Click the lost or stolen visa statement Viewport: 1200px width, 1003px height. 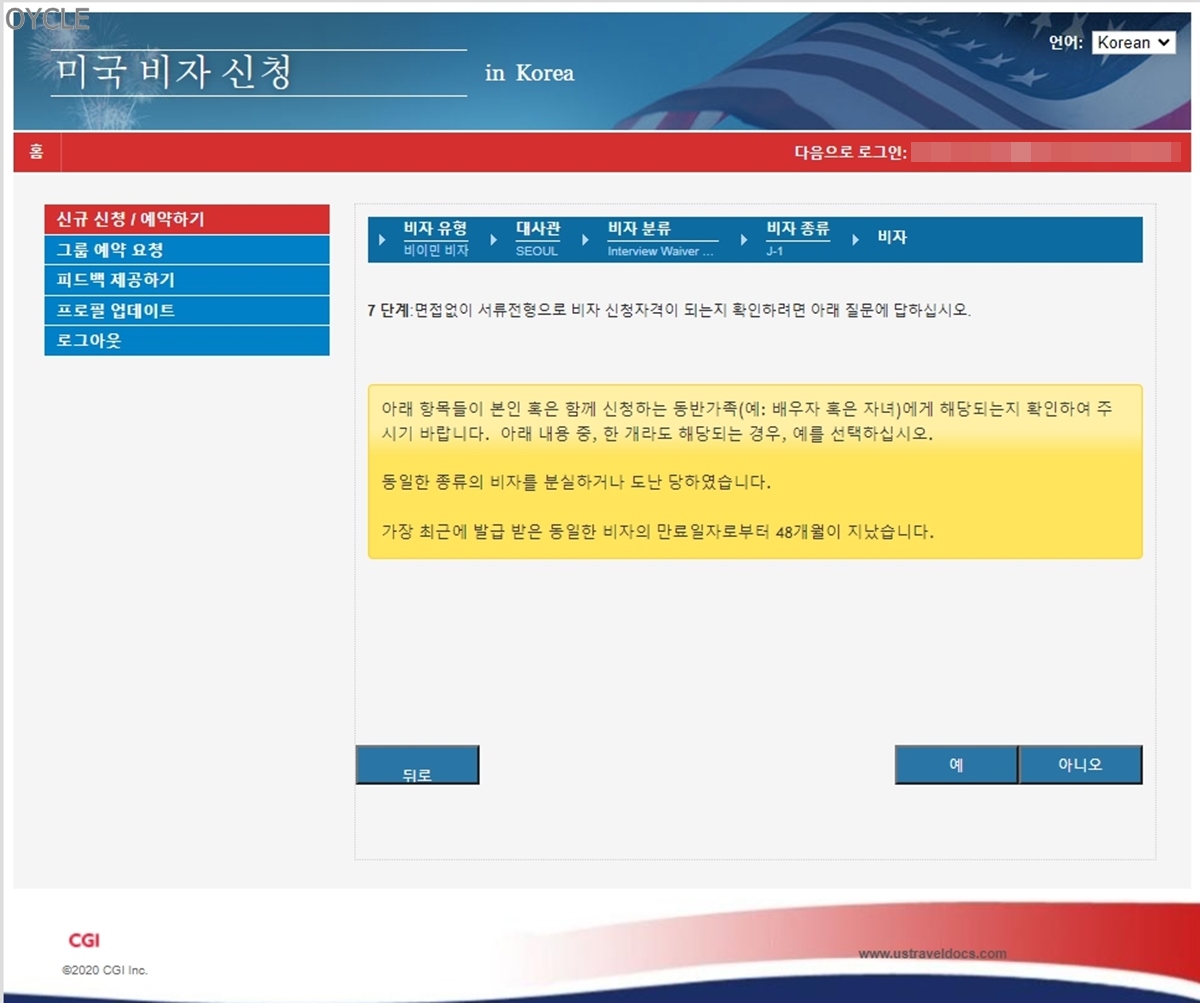[576, 482]
